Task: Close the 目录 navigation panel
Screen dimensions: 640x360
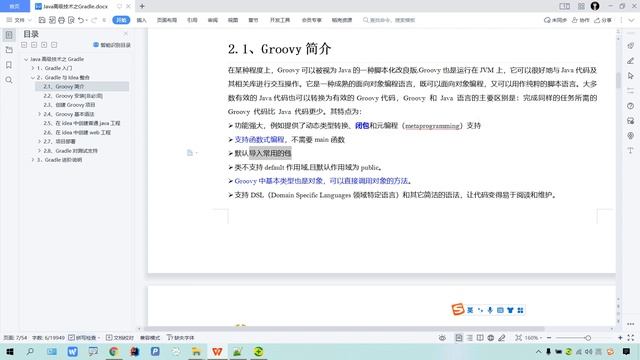Action: pyautogui.click(x=126, y=33)
